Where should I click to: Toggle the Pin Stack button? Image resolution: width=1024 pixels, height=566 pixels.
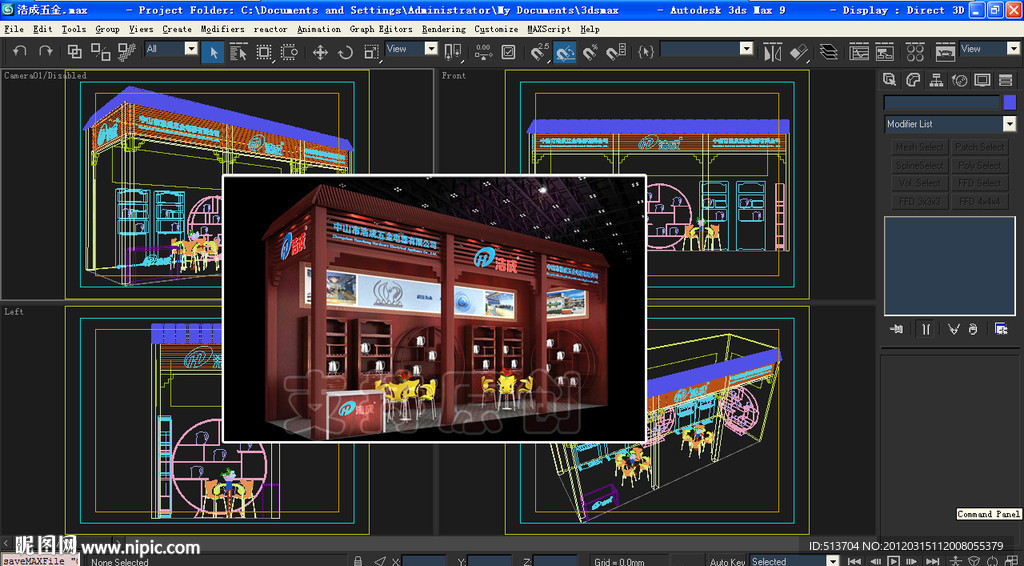pyautogui.click(x=898, y=328)
